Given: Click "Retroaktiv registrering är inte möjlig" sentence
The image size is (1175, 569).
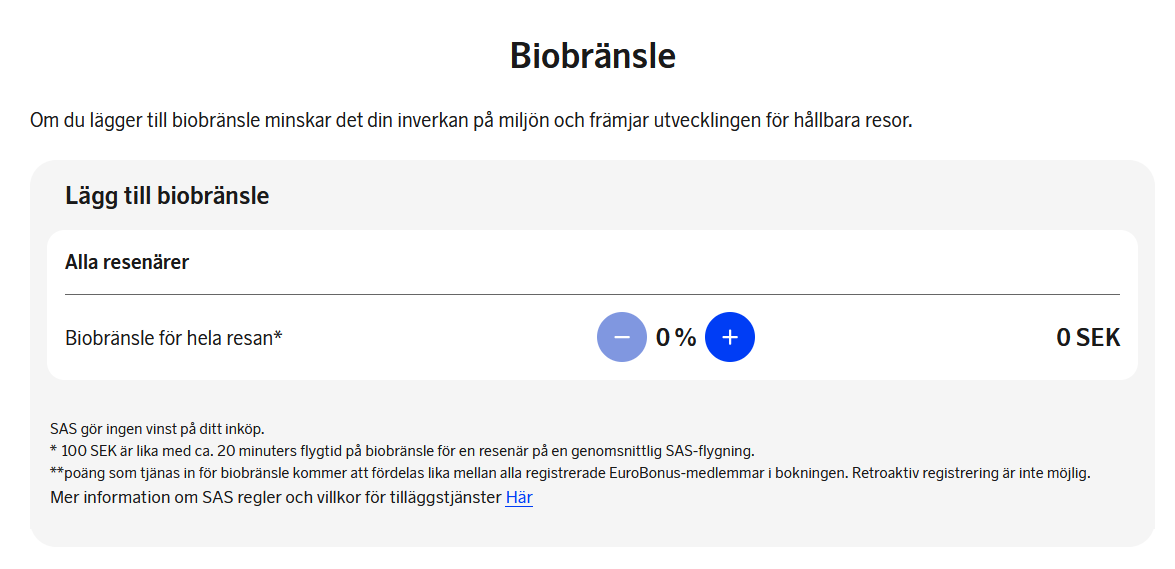Looking at the screenshot, I should [970, 473].
